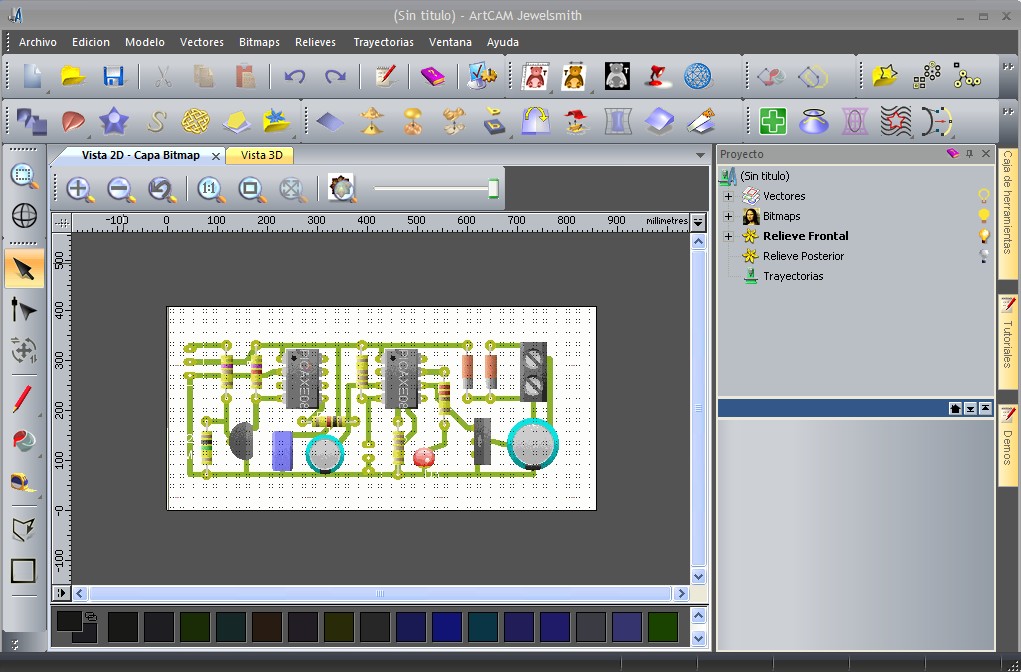Image resolution: width=1021 pixels, height=672 pixels.
Task: Click the relief contrast slider handle
Action: pyautogui.click(x=493, y=188)
